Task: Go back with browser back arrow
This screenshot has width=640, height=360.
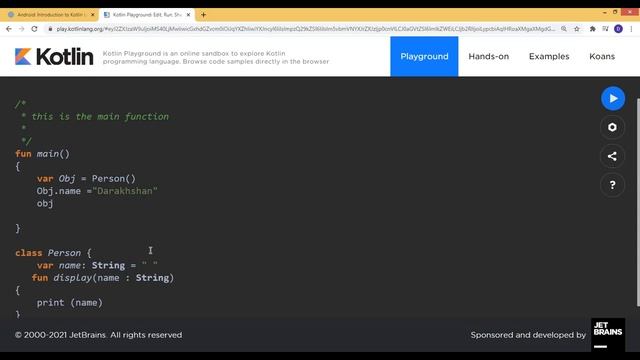Action: point(9,29)
